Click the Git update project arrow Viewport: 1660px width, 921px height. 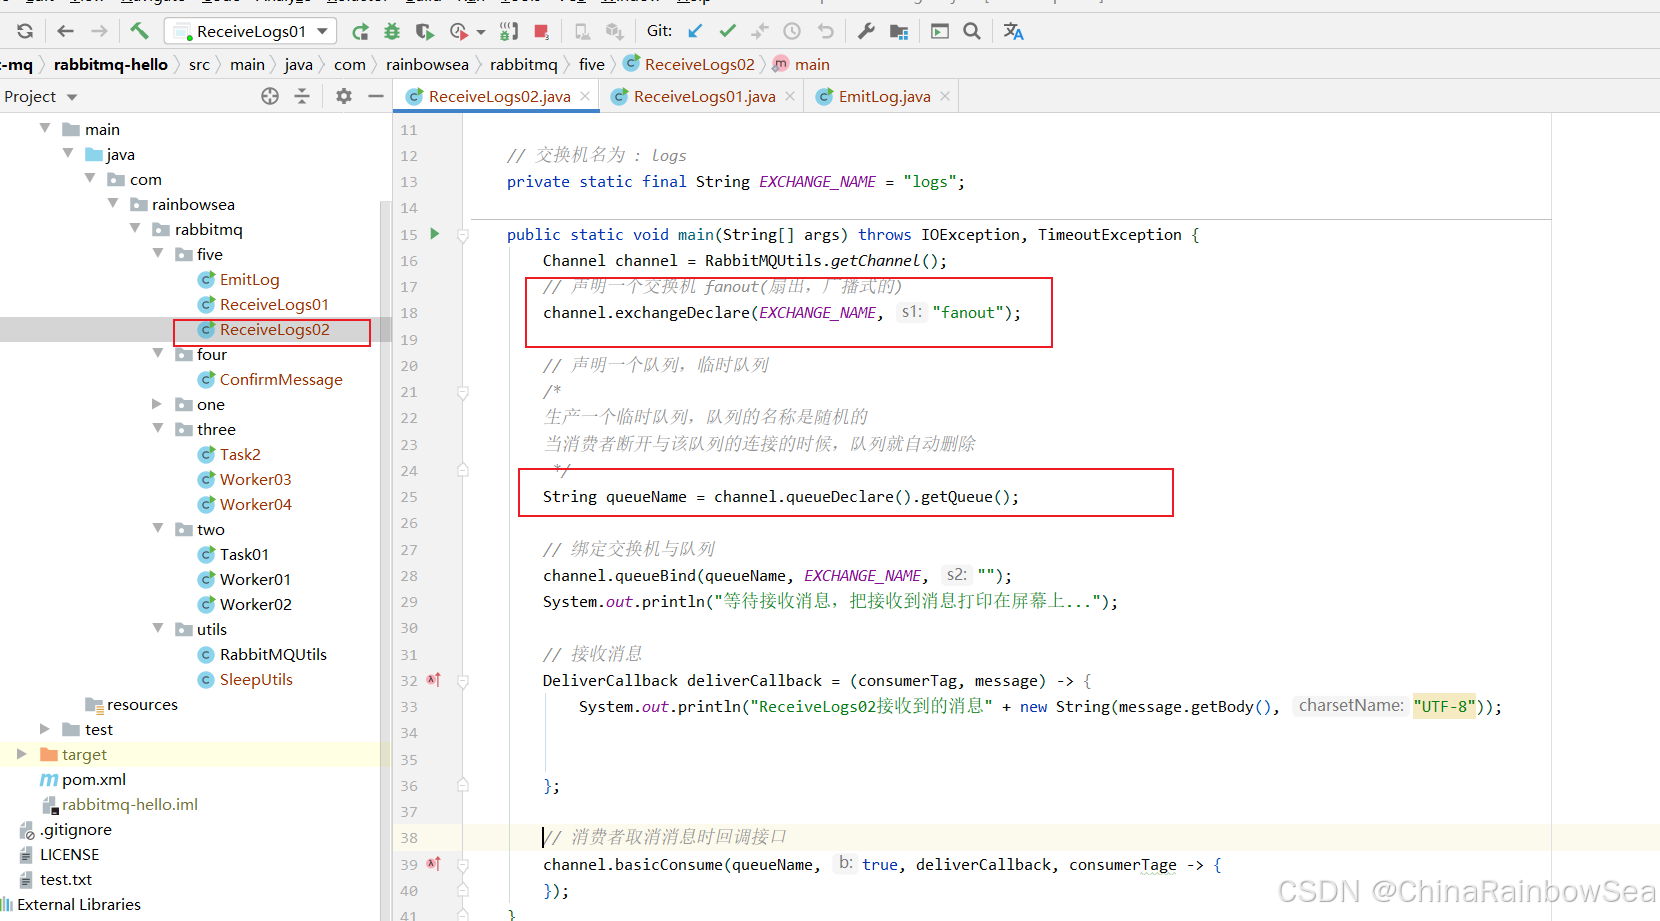pos(696,31)
